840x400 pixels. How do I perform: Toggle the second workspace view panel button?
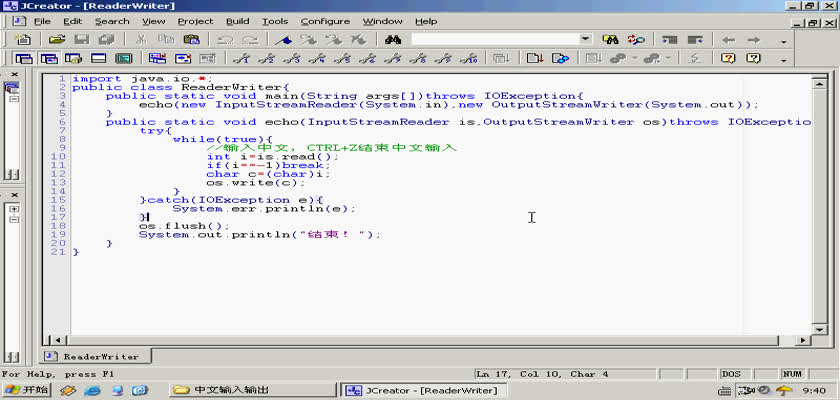point(49,58)
